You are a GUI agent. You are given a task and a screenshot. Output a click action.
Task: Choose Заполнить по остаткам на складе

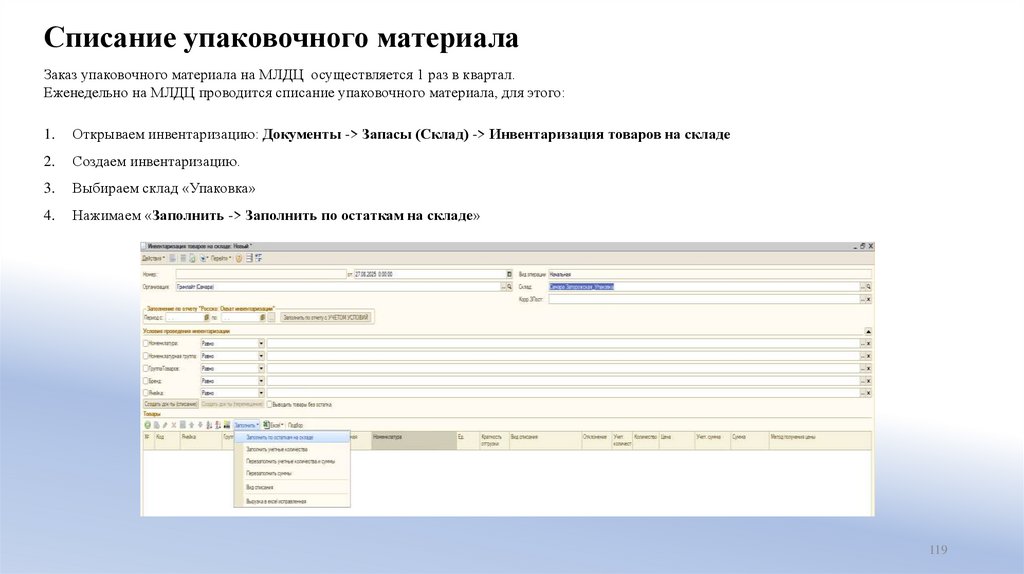(292, 438)
